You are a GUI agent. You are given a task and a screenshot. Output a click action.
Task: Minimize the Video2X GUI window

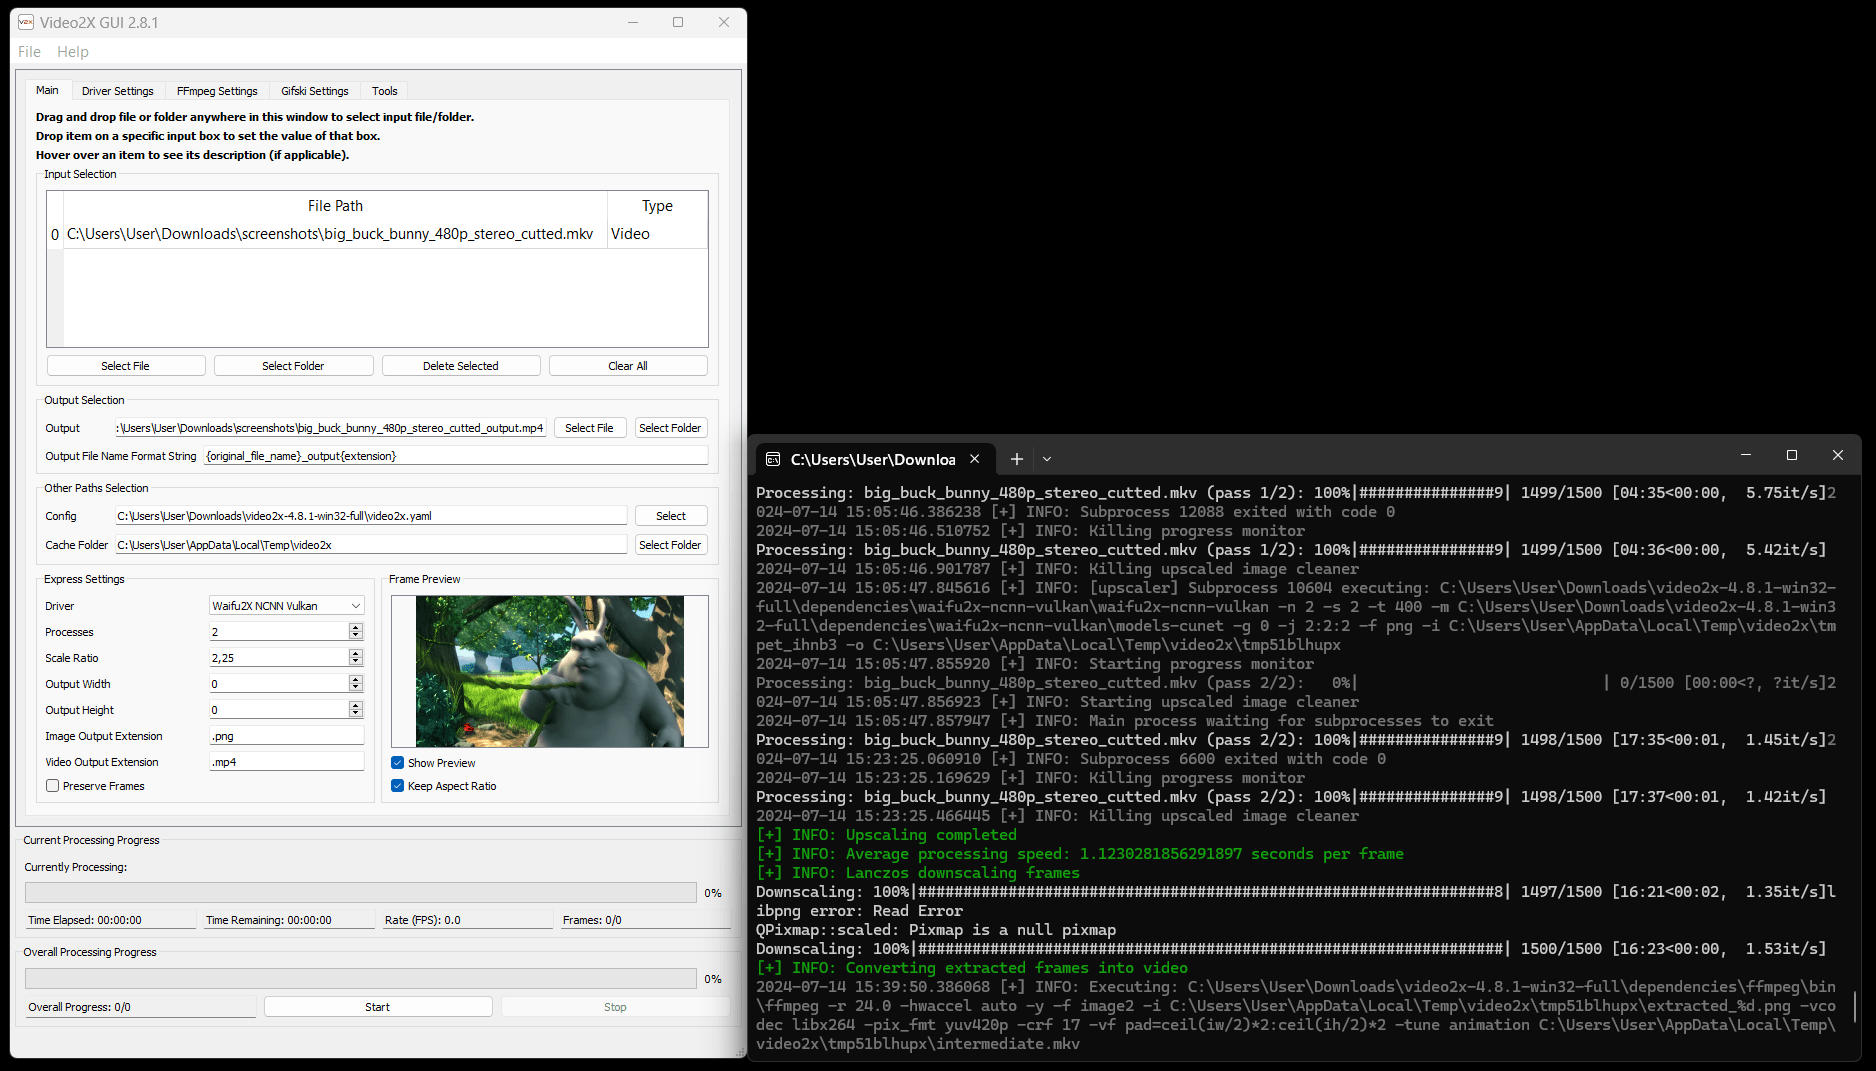[x=633, y=22]
